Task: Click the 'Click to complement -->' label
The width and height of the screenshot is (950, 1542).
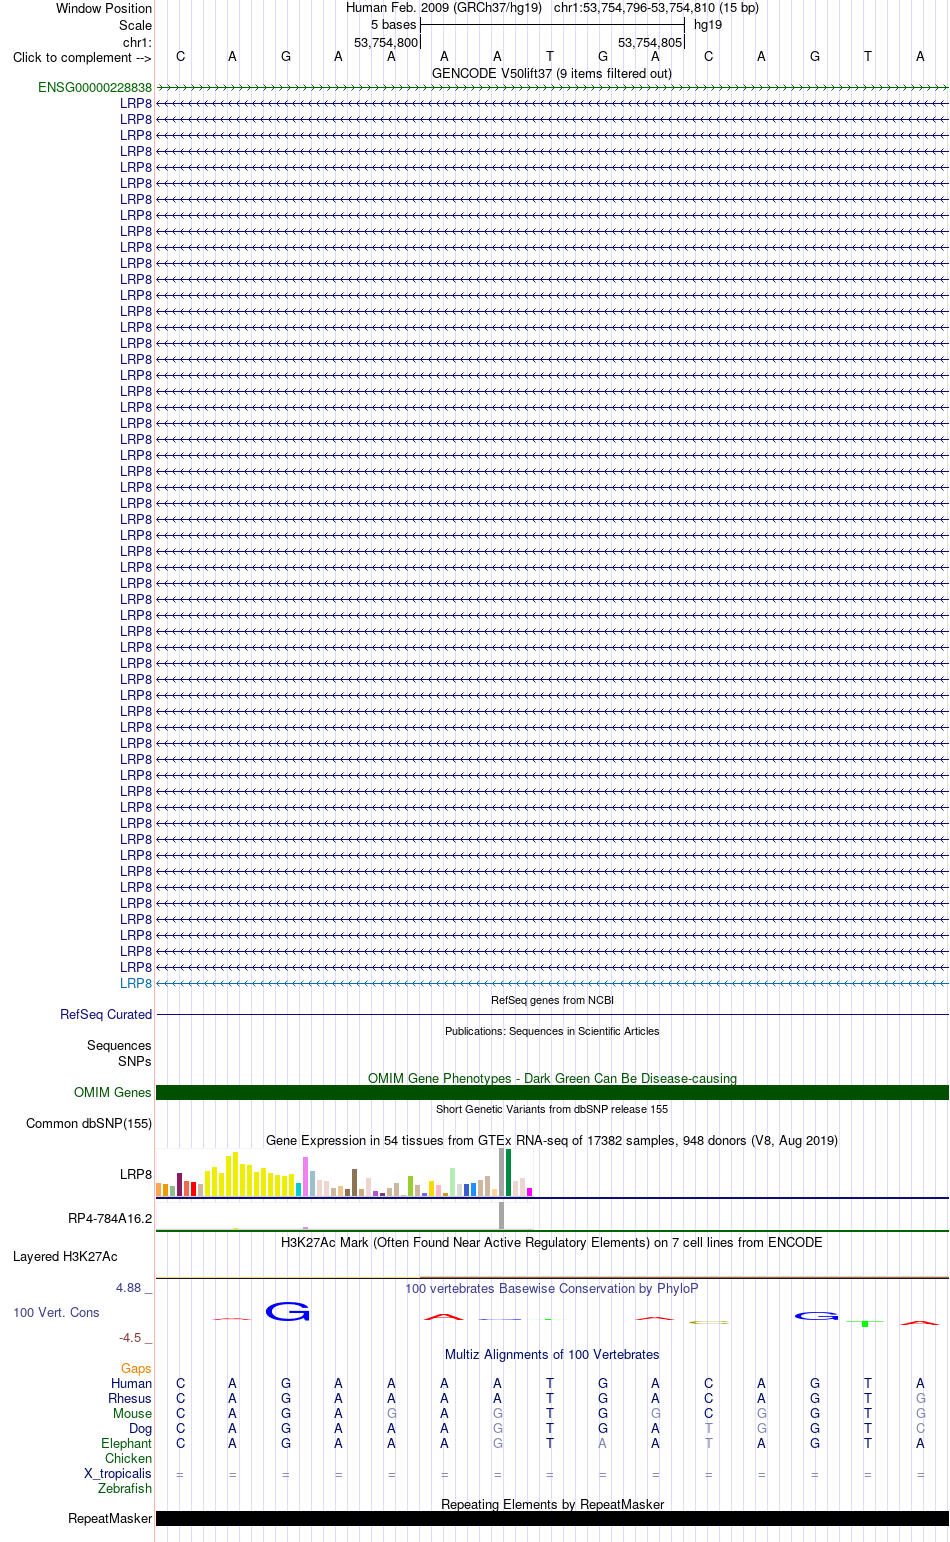Action: point(82,57)
